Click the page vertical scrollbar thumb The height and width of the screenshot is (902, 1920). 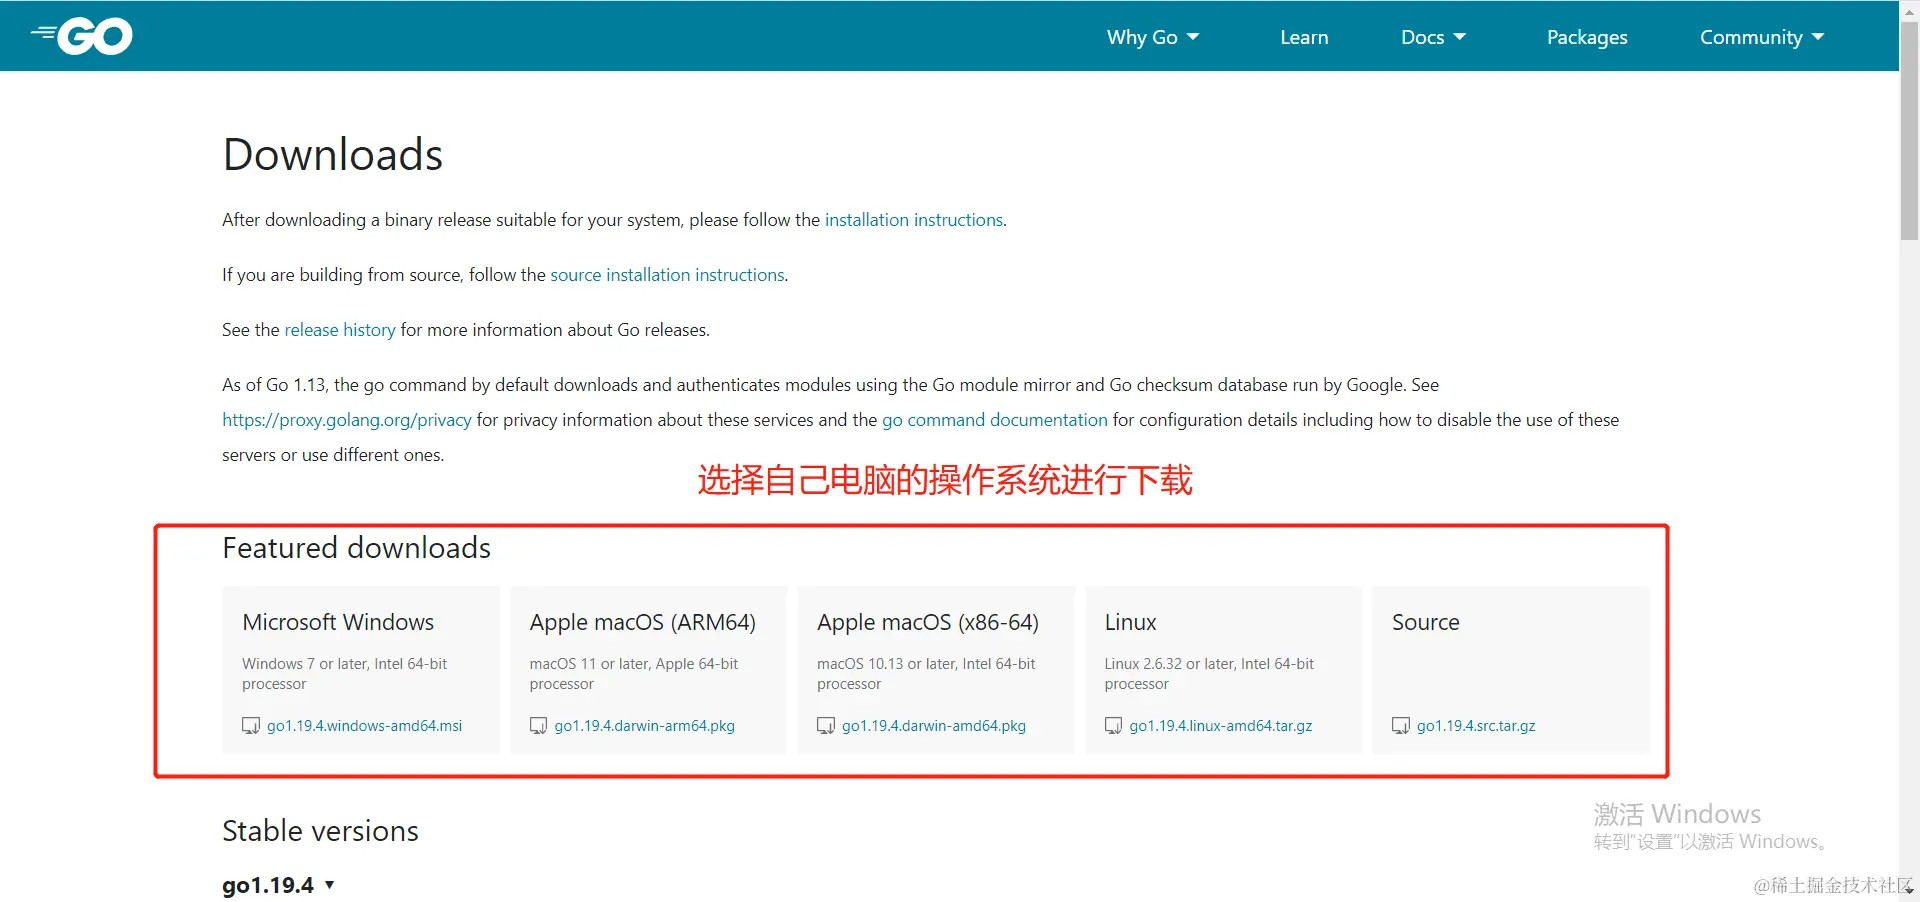coord(1909,130)
